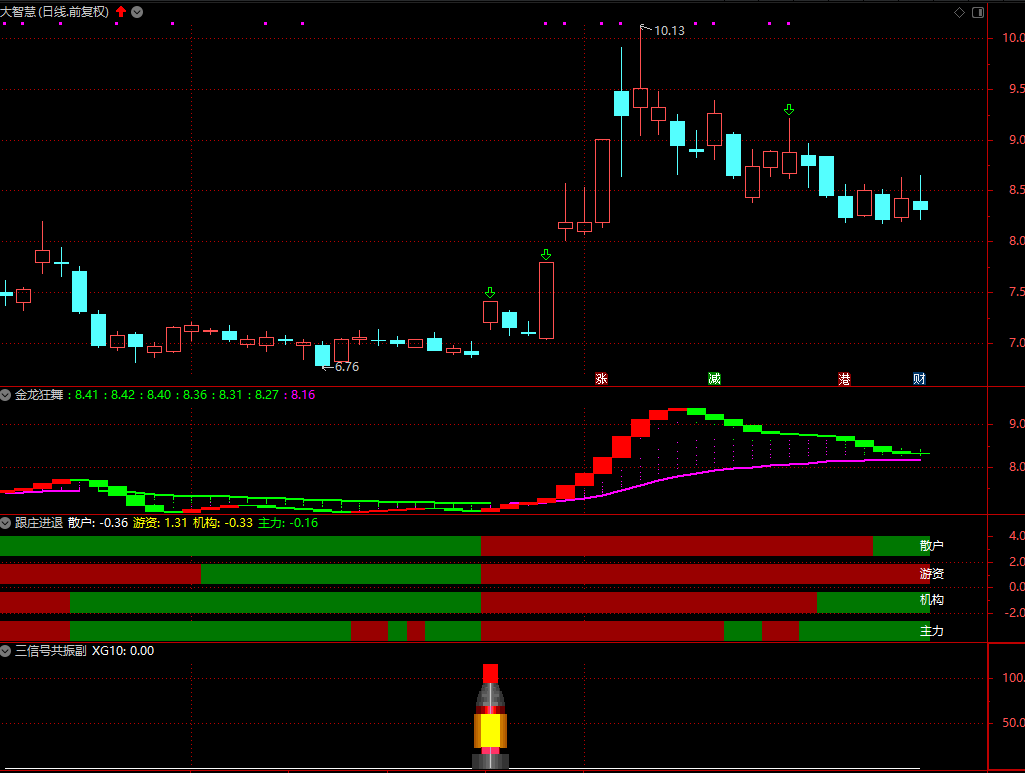Toggle the side panel icon at top right
Image resolution: width=1025 pixels, height=773 pixels.
[978, 12]
